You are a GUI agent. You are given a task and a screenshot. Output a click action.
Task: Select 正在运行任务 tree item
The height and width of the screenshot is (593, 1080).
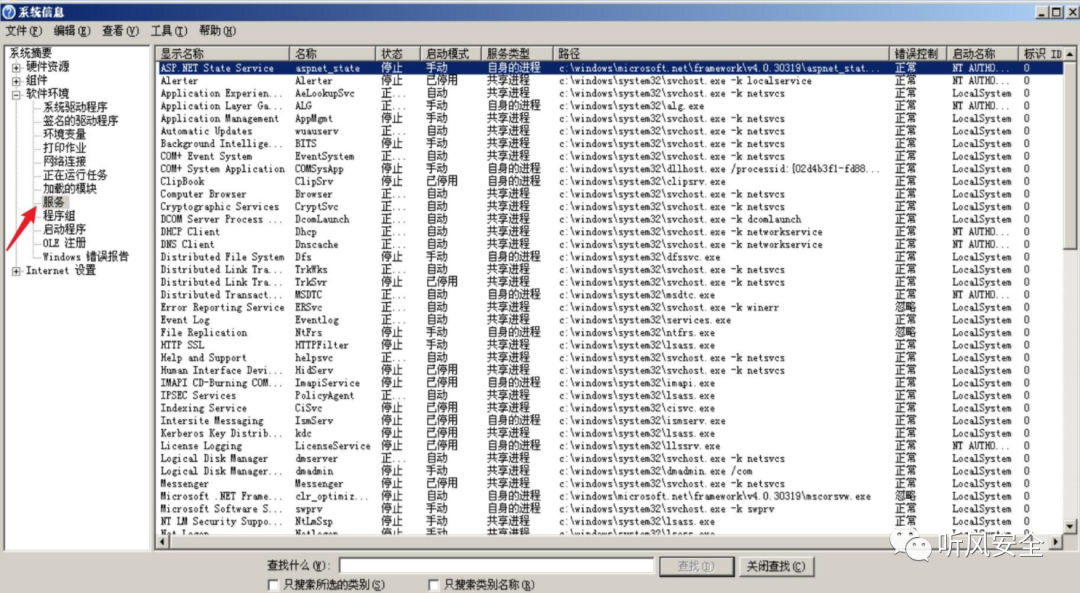[x=75, y=175]
